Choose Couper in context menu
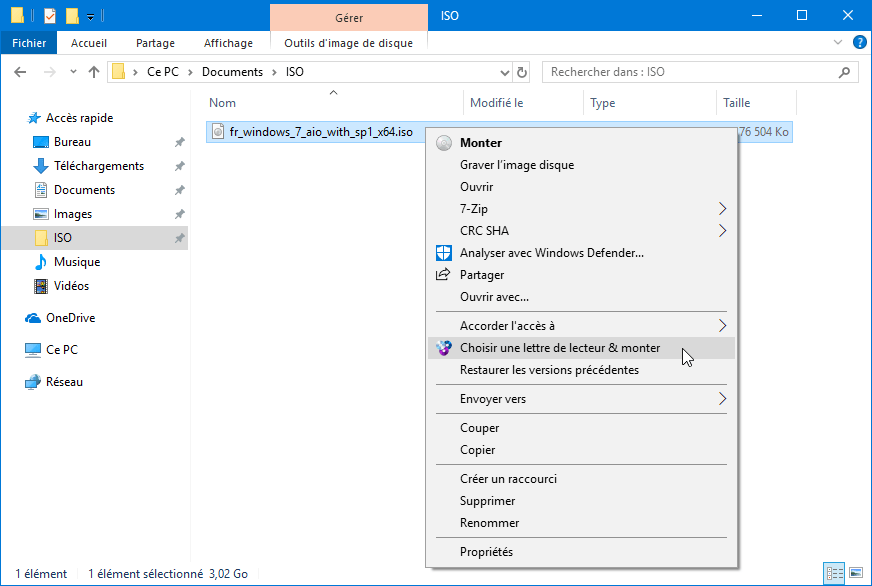The height and width of the screenshot is (586, 872). tap(479, 428)
